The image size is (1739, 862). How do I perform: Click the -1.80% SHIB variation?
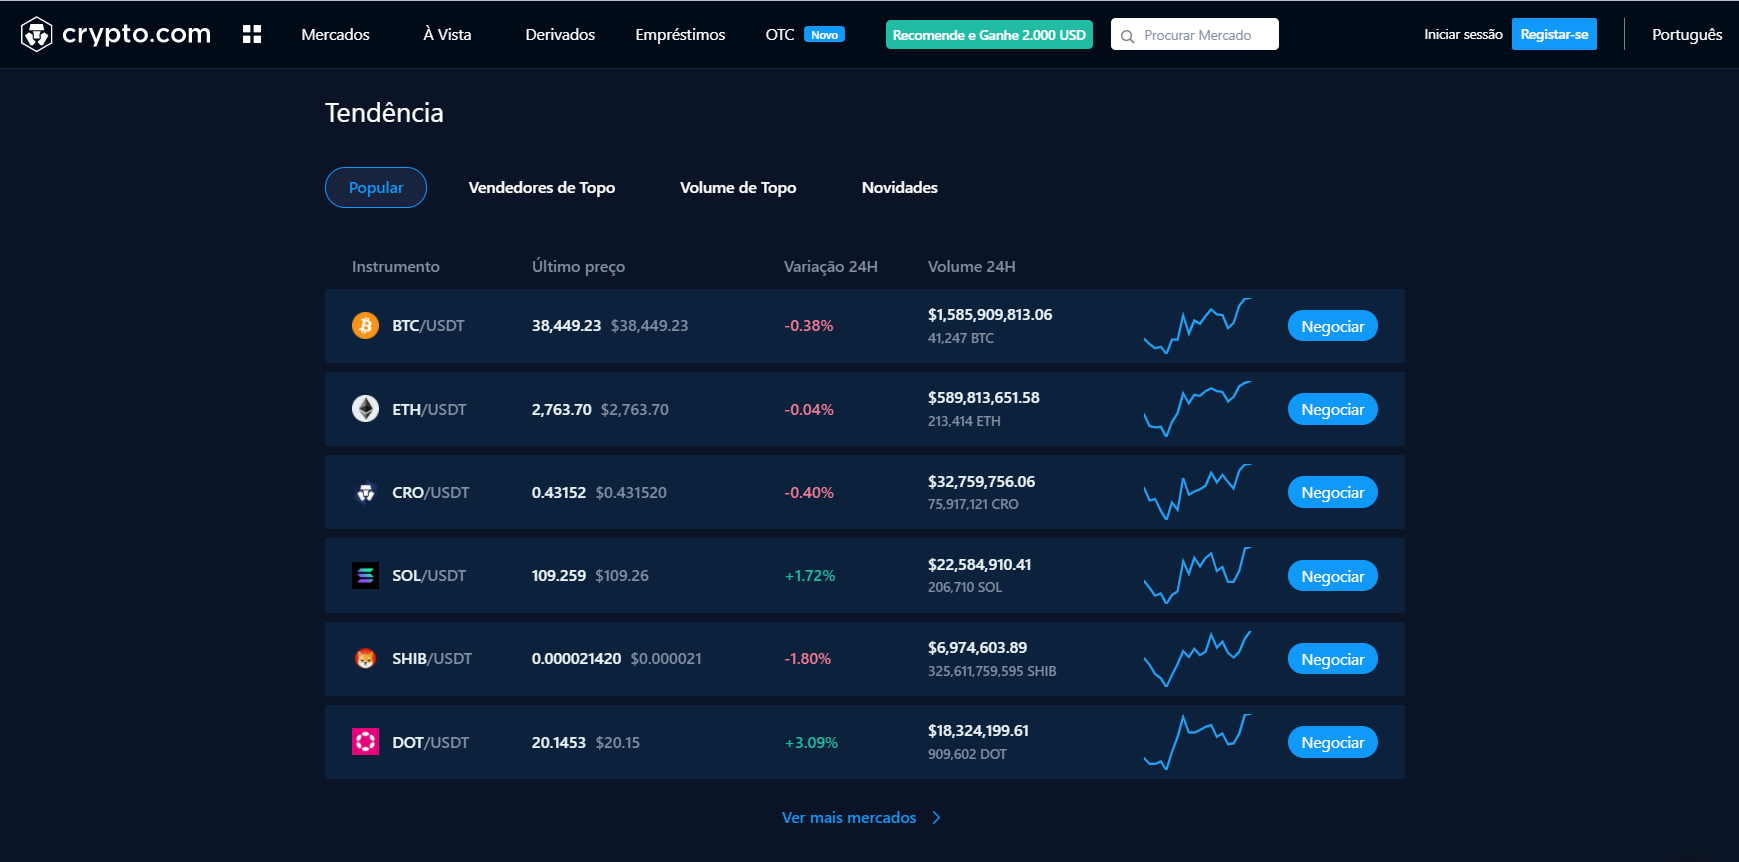(x=808, y=659)
